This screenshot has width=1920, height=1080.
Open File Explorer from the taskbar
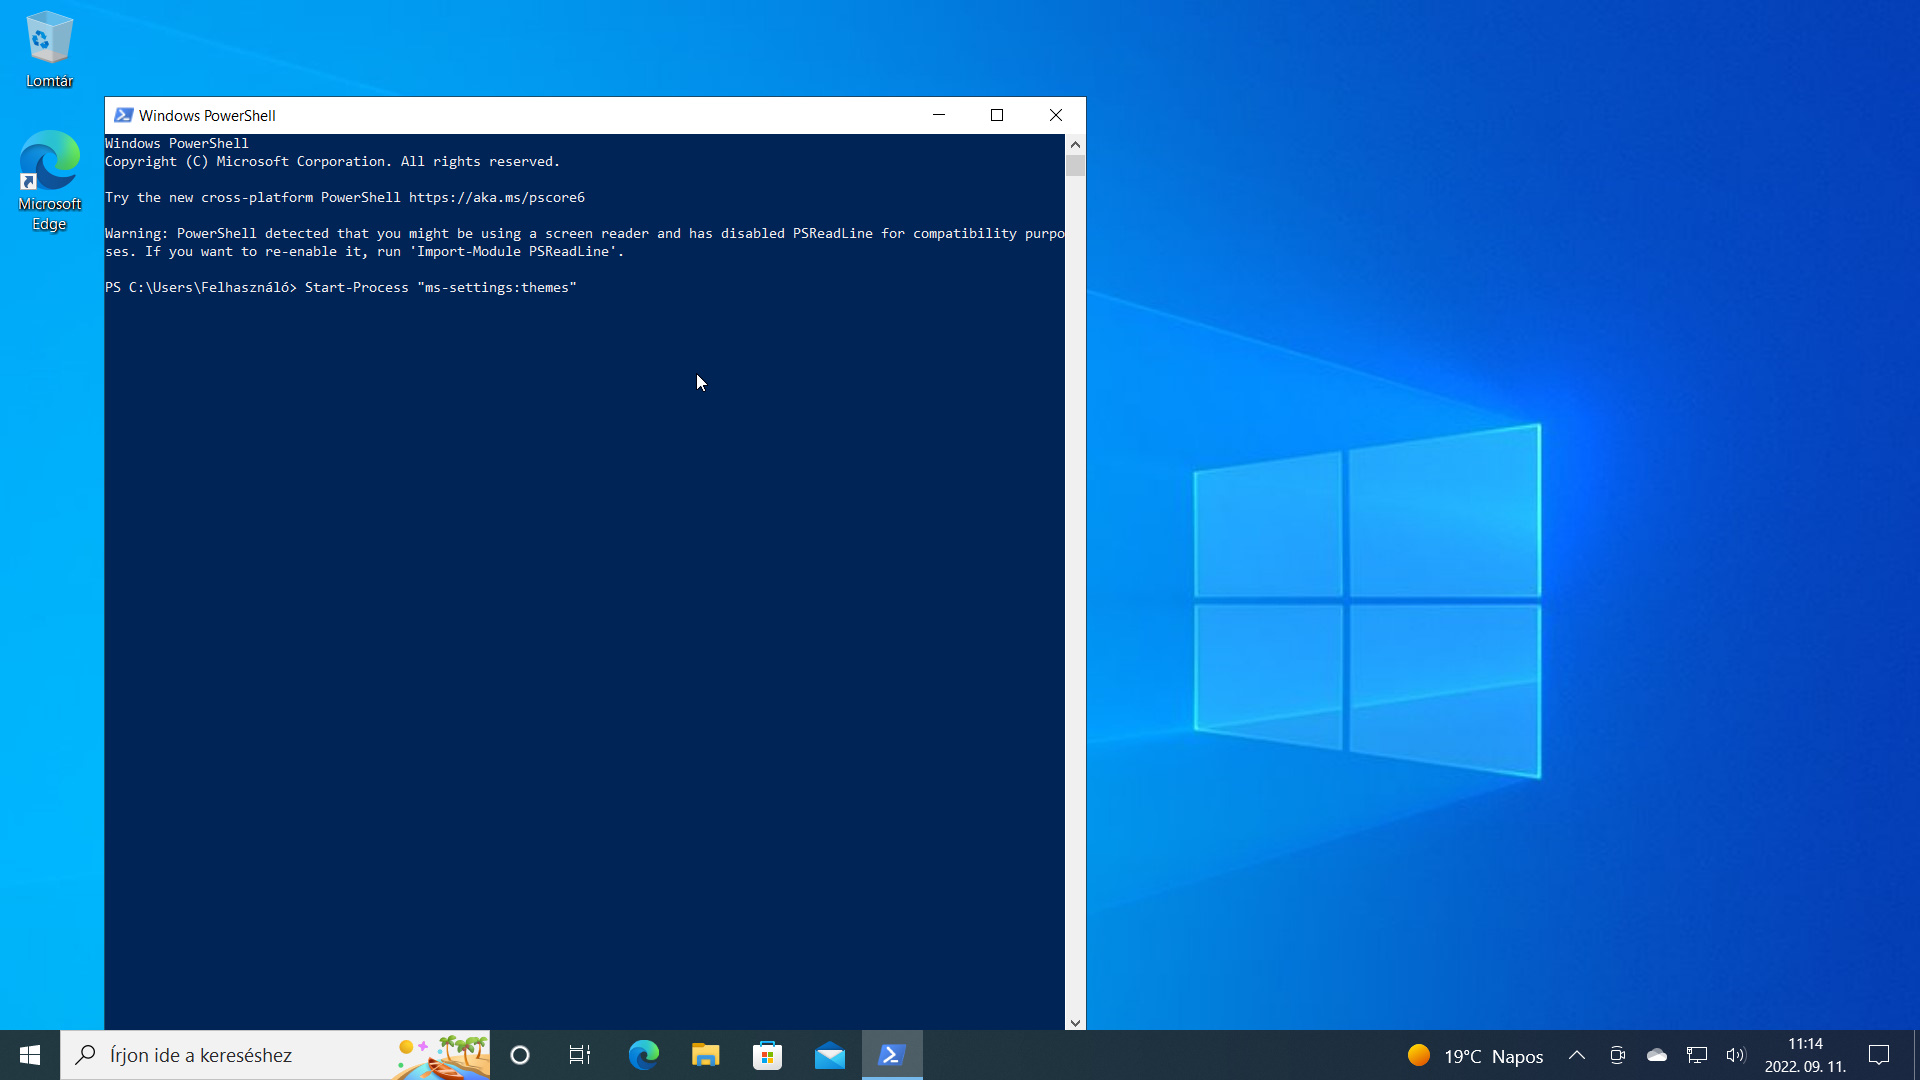706,1055
